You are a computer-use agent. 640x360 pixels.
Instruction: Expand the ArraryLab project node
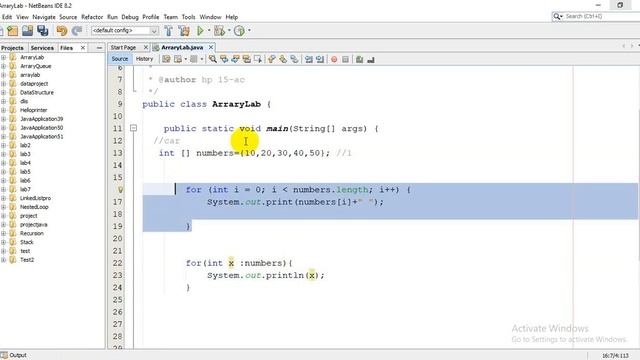3,58
